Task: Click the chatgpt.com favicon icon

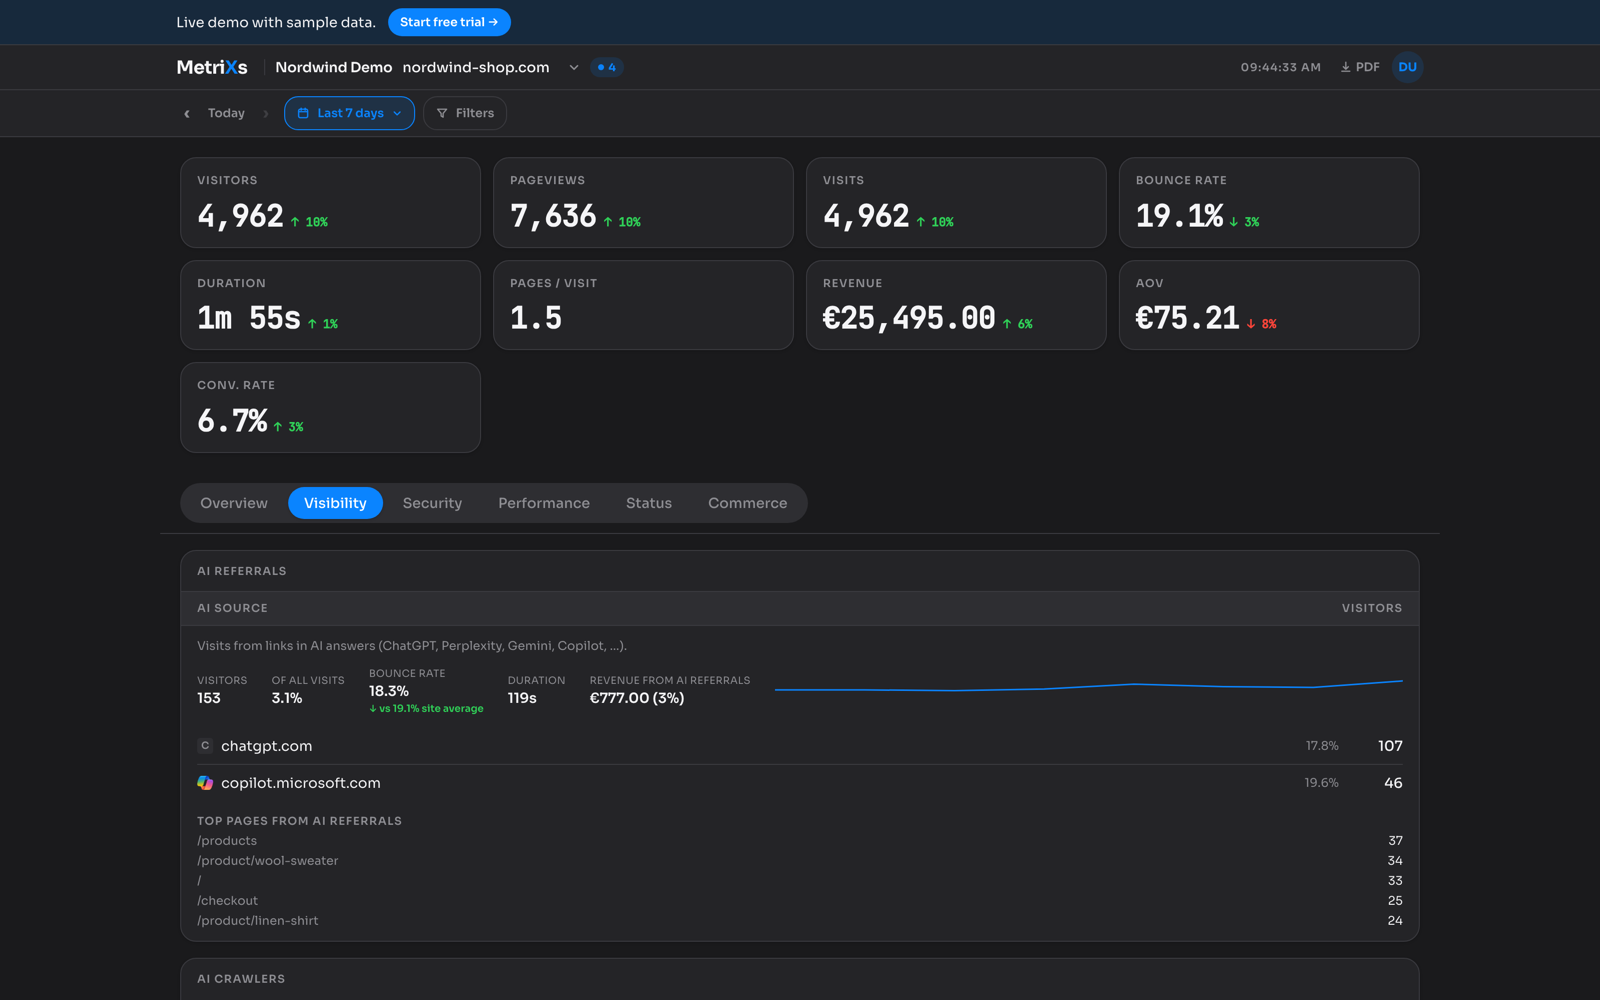Action: point(205,746)
